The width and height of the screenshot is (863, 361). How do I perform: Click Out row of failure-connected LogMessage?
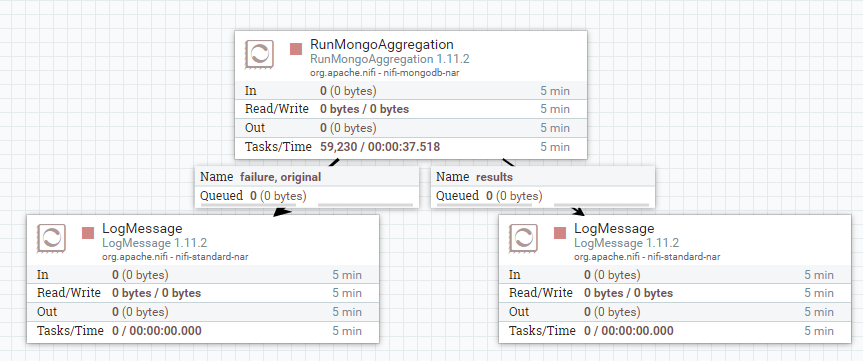(x=203, y=312)
